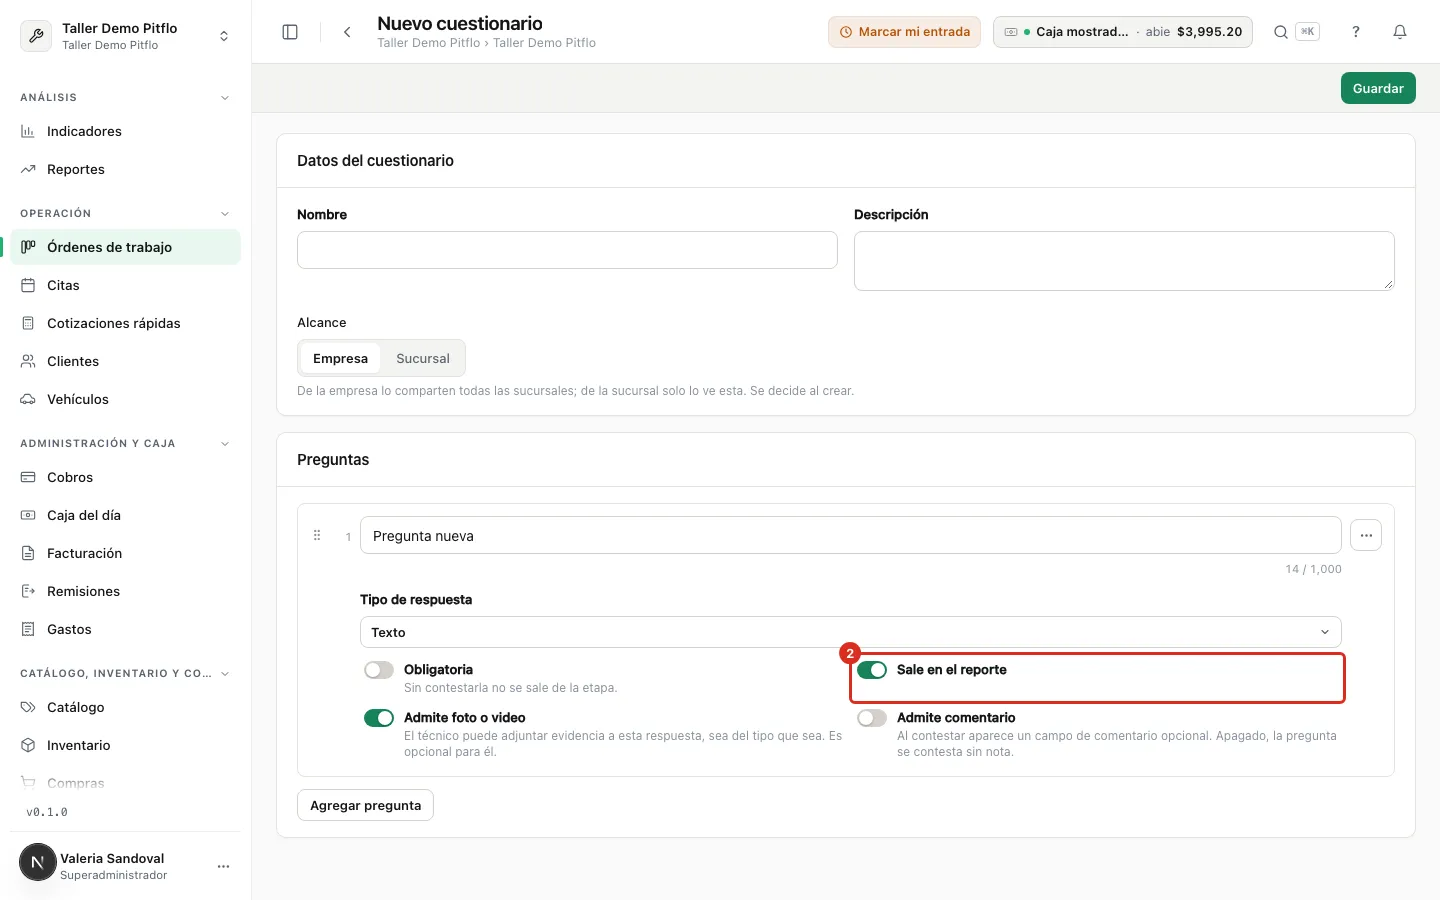Click the Nombre input field
Viewport: 1440px width, 900px height.
click(567, 250)
